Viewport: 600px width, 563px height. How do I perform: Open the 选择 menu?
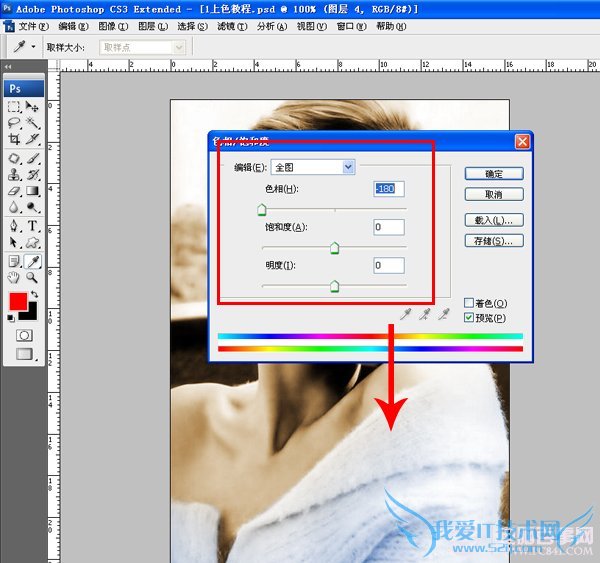(x=192, y=26)
